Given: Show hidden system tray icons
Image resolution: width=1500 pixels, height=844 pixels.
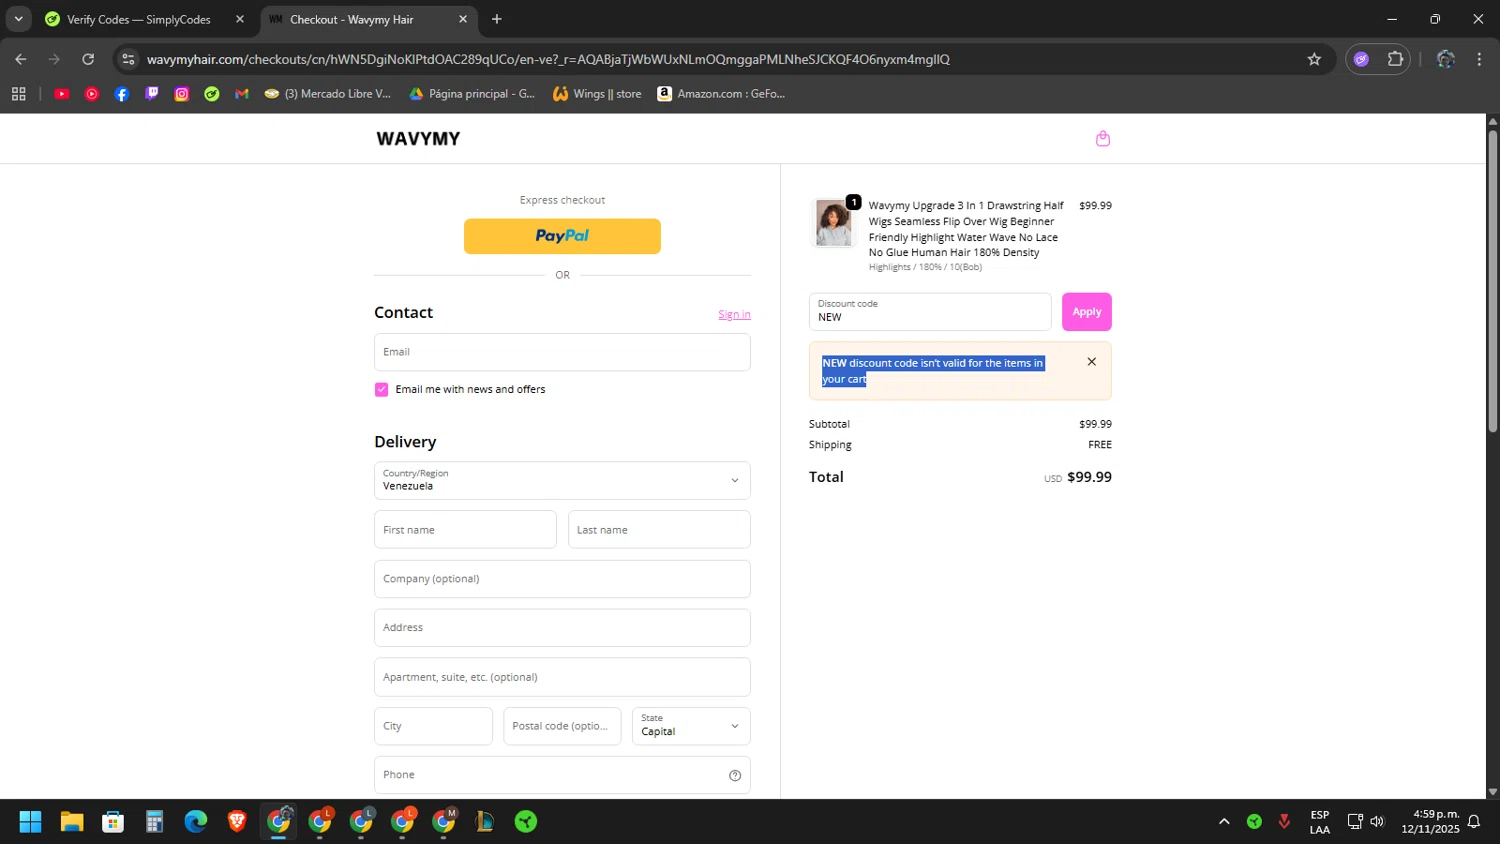Looking at the screenshot, I should click(x=1224, y=822).
